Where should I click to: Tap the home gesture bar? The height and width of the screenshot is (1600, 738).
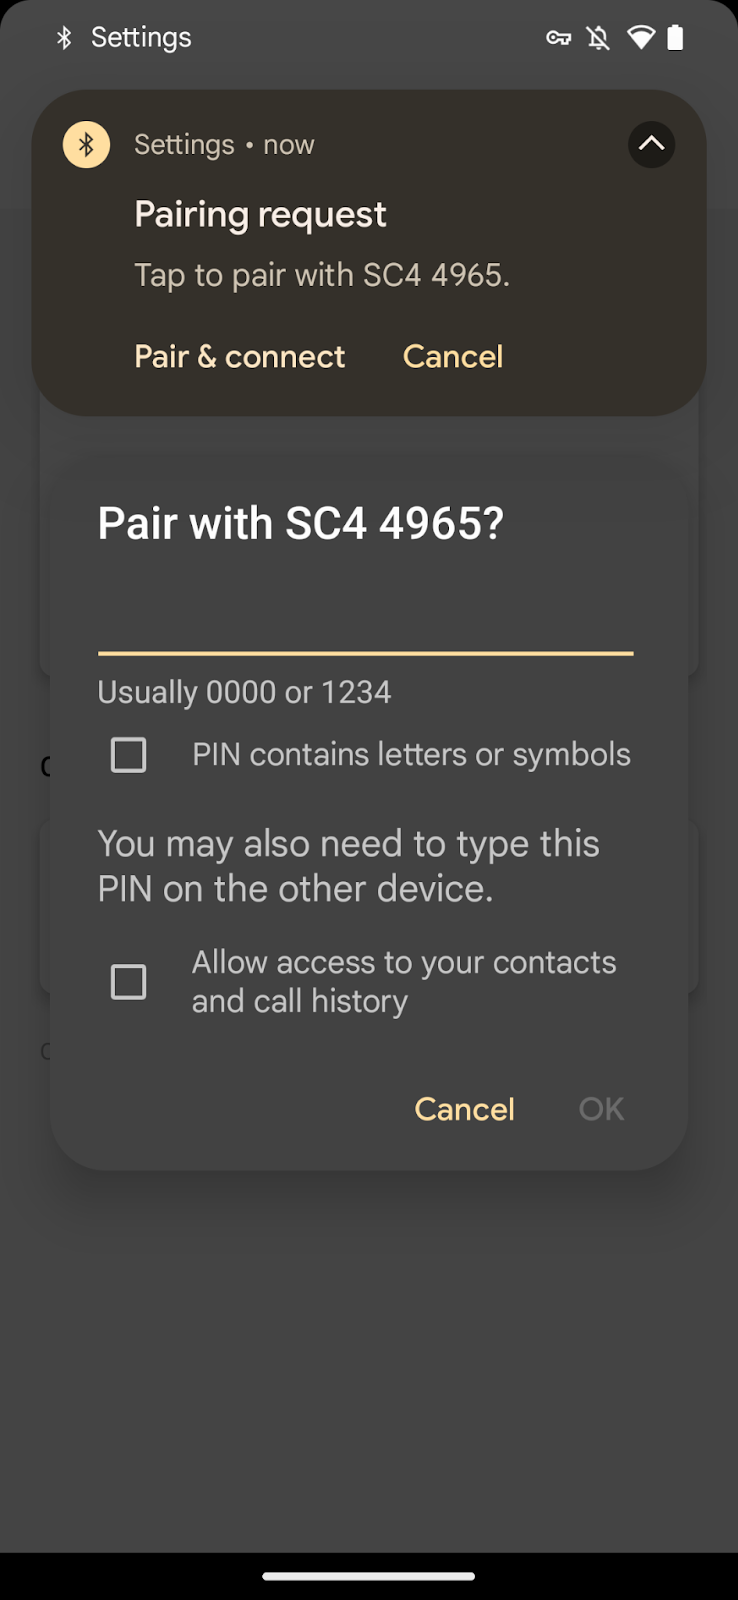[x=368, y=1577]
